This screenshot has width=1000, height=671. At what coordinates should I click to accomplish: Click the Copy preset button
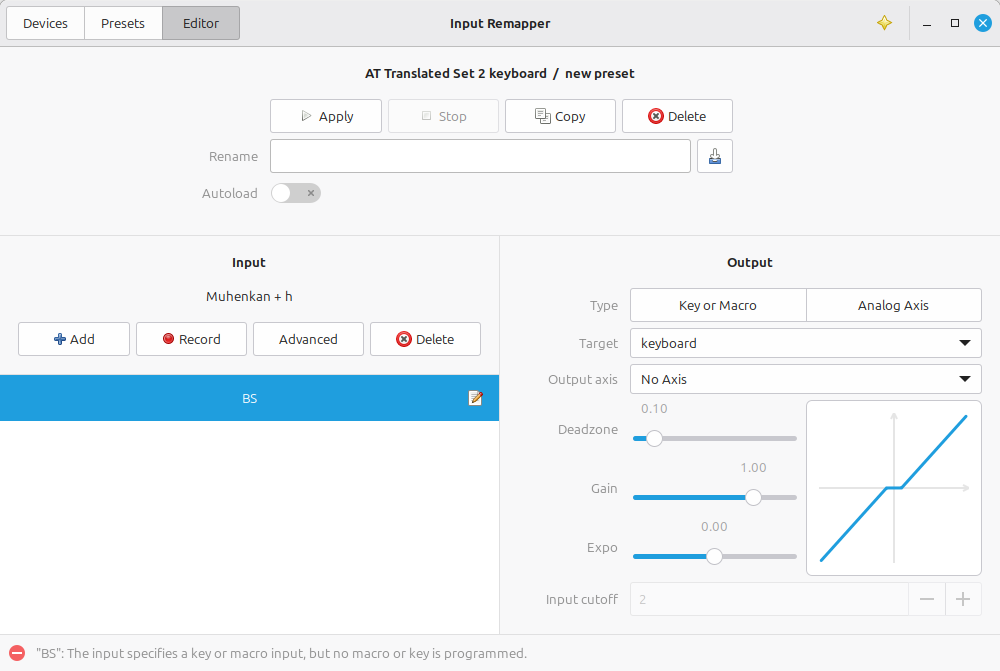(x=560, y=116)
